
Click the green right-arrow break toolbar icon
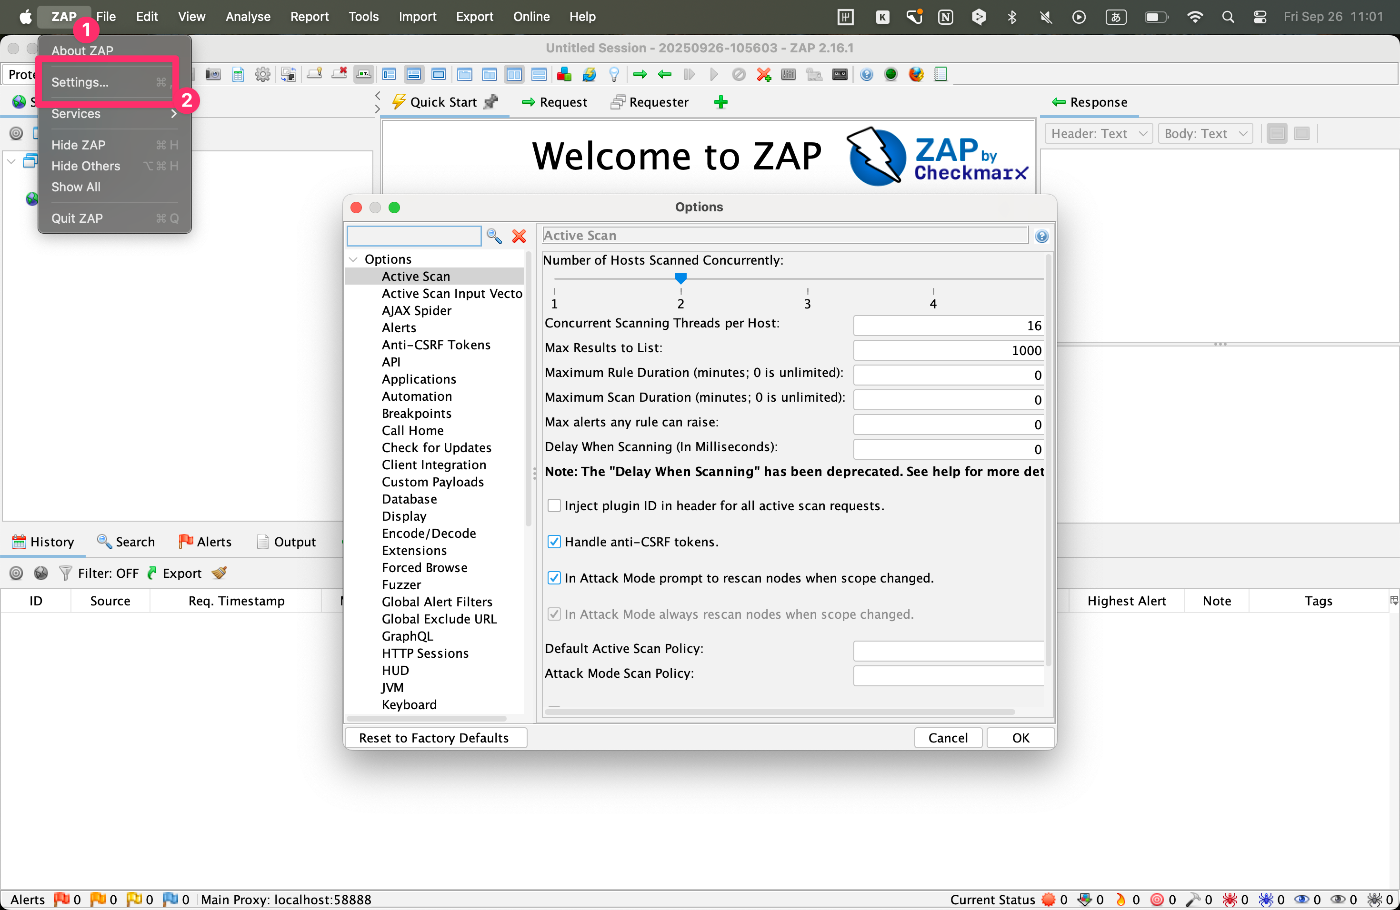(640, 74)
